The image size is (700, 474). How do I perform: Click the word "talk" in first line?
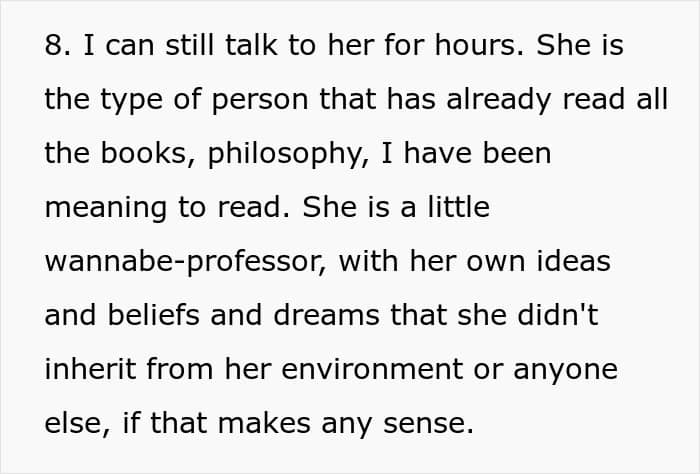point(251,45)
